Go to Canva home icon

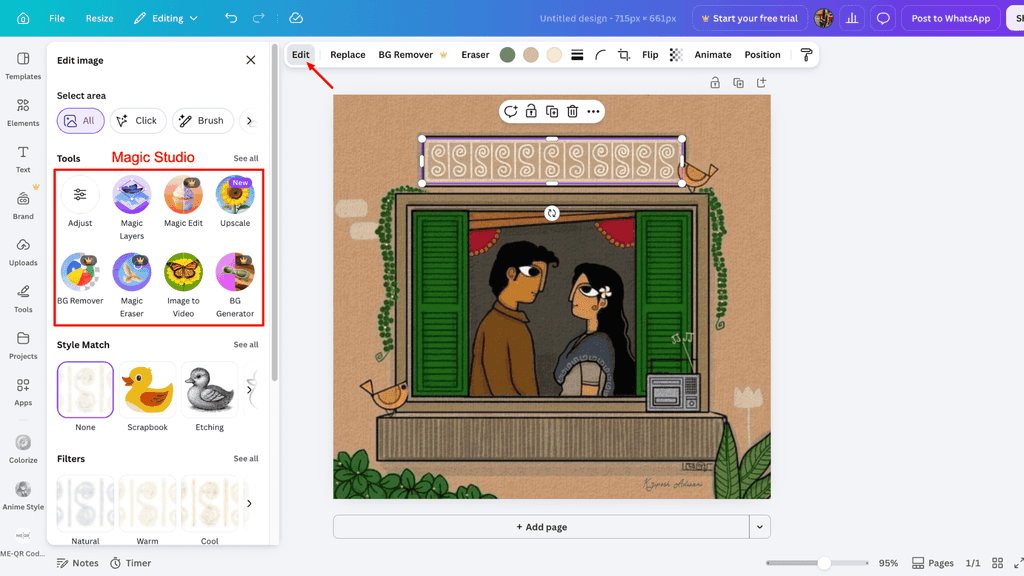tap(23, 18)
